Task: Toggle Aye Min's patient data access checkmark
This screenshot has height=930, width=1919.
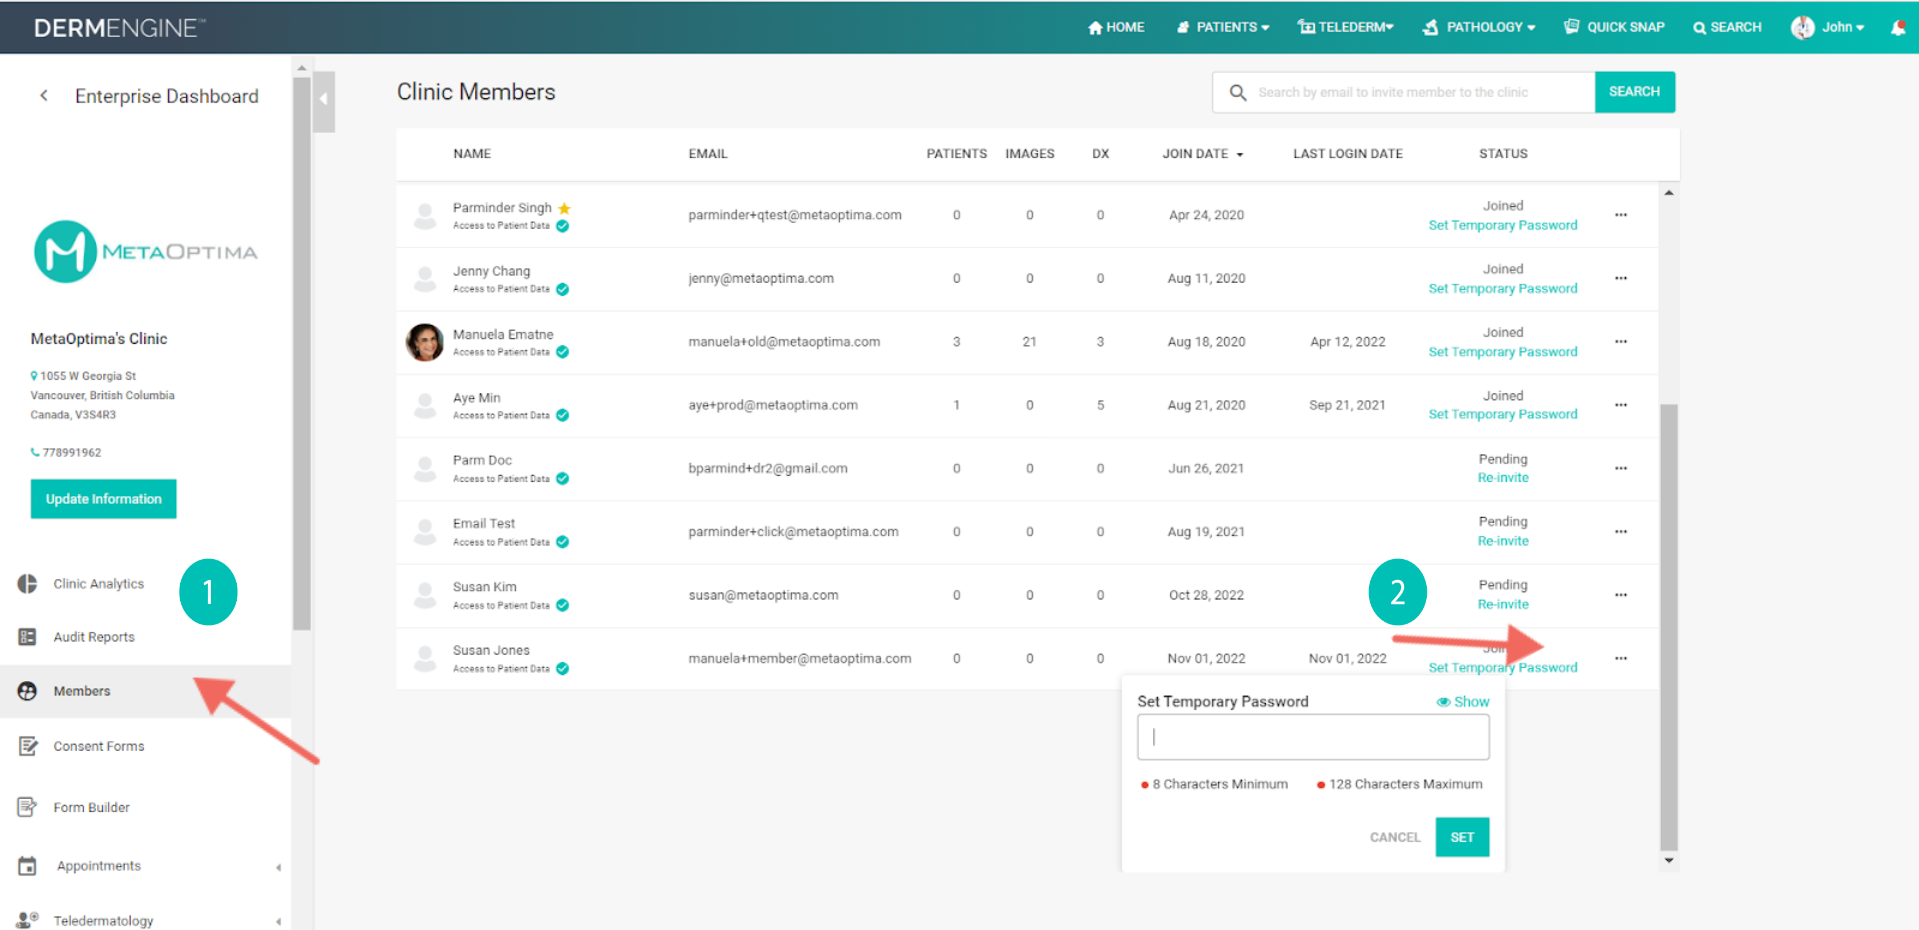Action: click(563, 416)
